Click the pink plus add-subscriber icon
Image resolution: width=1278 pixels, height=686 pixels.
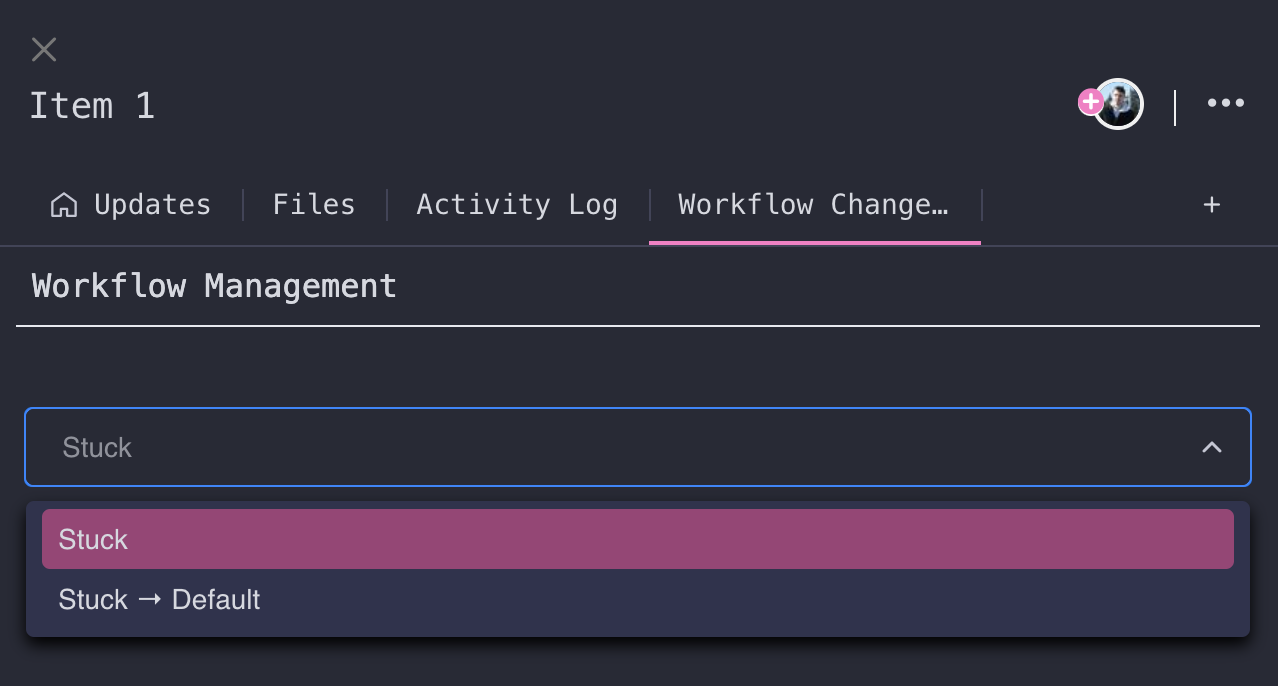click(1090, 101)
